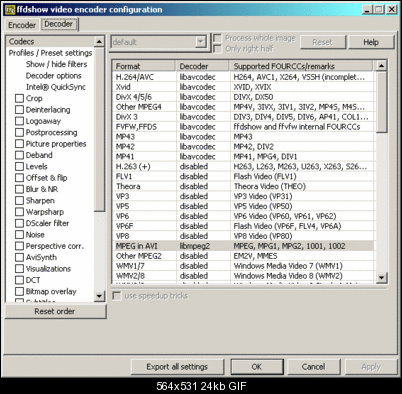Click the ffdshow title bar icon
Image resolution: width=402 pixels, height=394 pixels.
tap(10, 10)
